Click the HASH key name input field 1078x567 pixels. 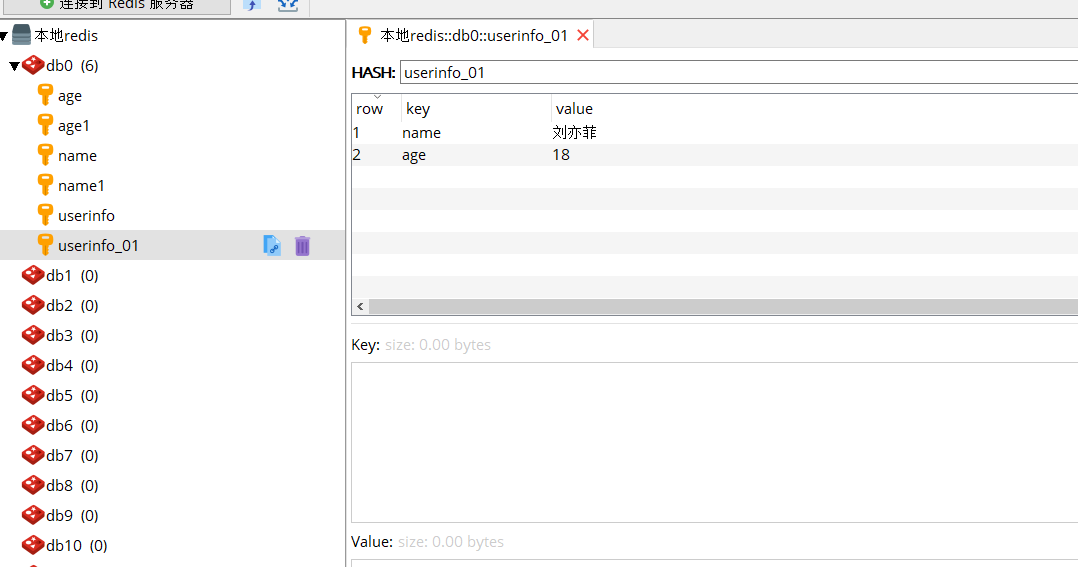pyautogui.click(x=738, y=72)
